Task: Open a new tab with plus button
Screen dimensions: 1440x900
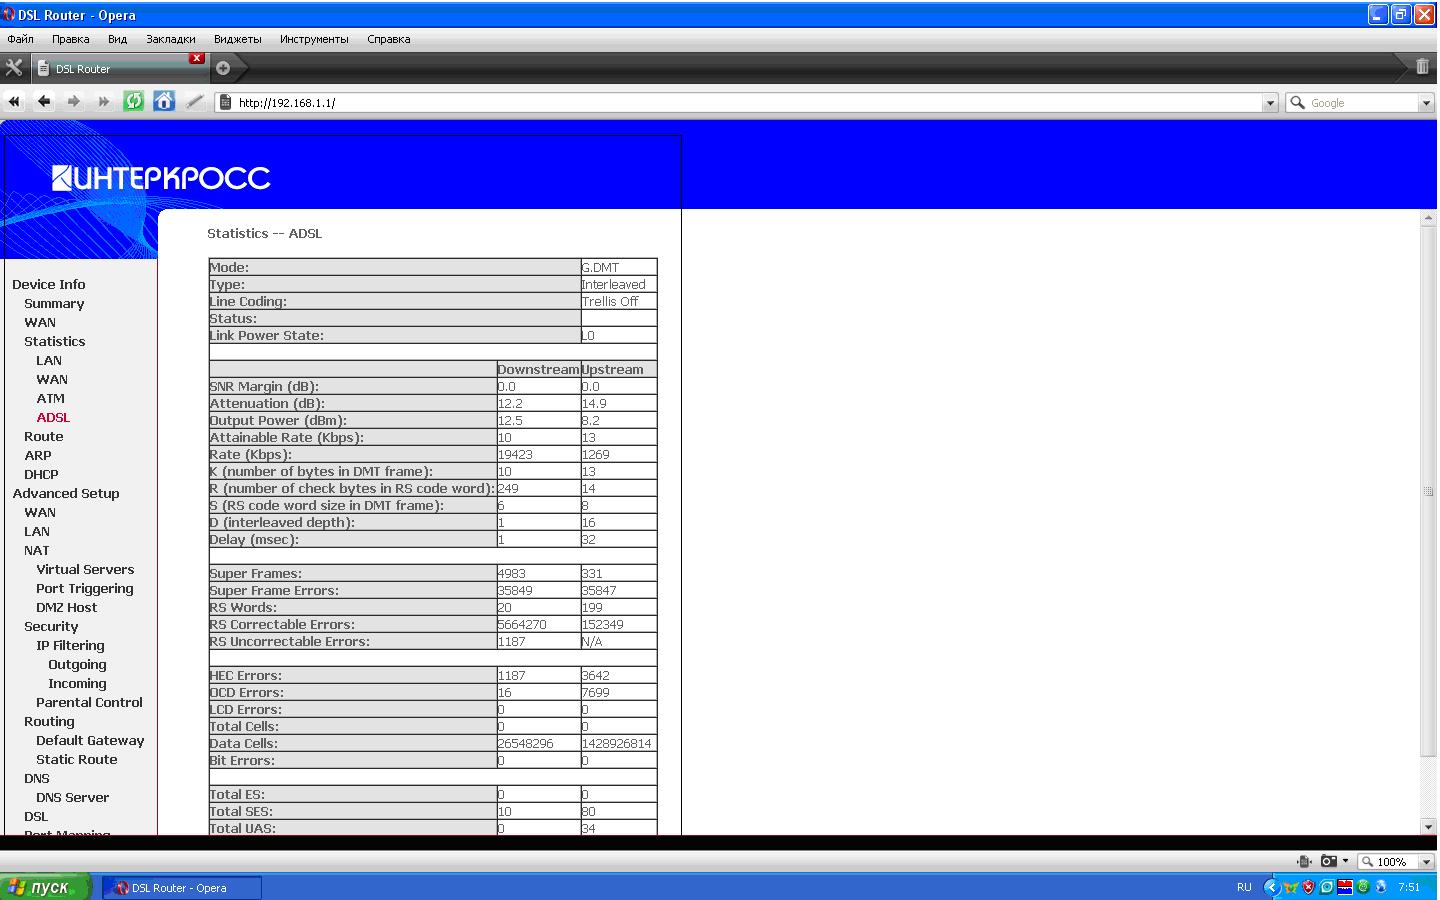Action: [223, 68]
